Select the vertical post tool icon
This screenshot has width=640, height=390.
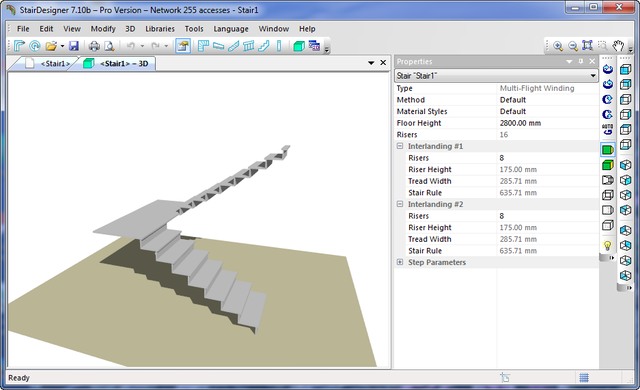point(279,46)
